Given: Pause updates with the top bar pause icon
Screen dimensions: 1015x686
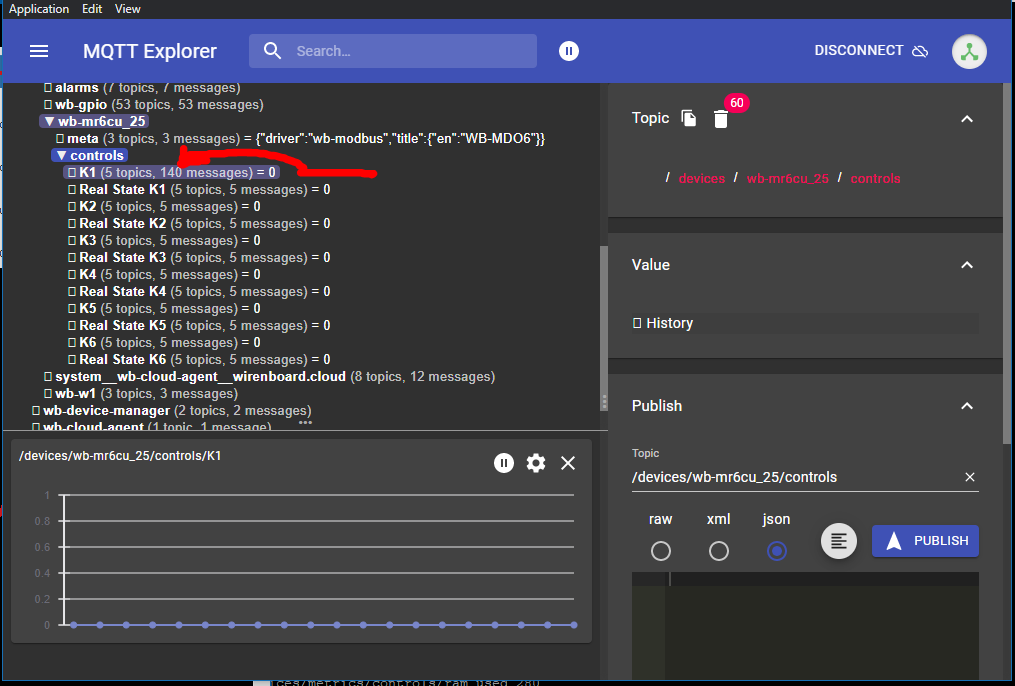Looking at the screenshot, I should tap(569, 51).
